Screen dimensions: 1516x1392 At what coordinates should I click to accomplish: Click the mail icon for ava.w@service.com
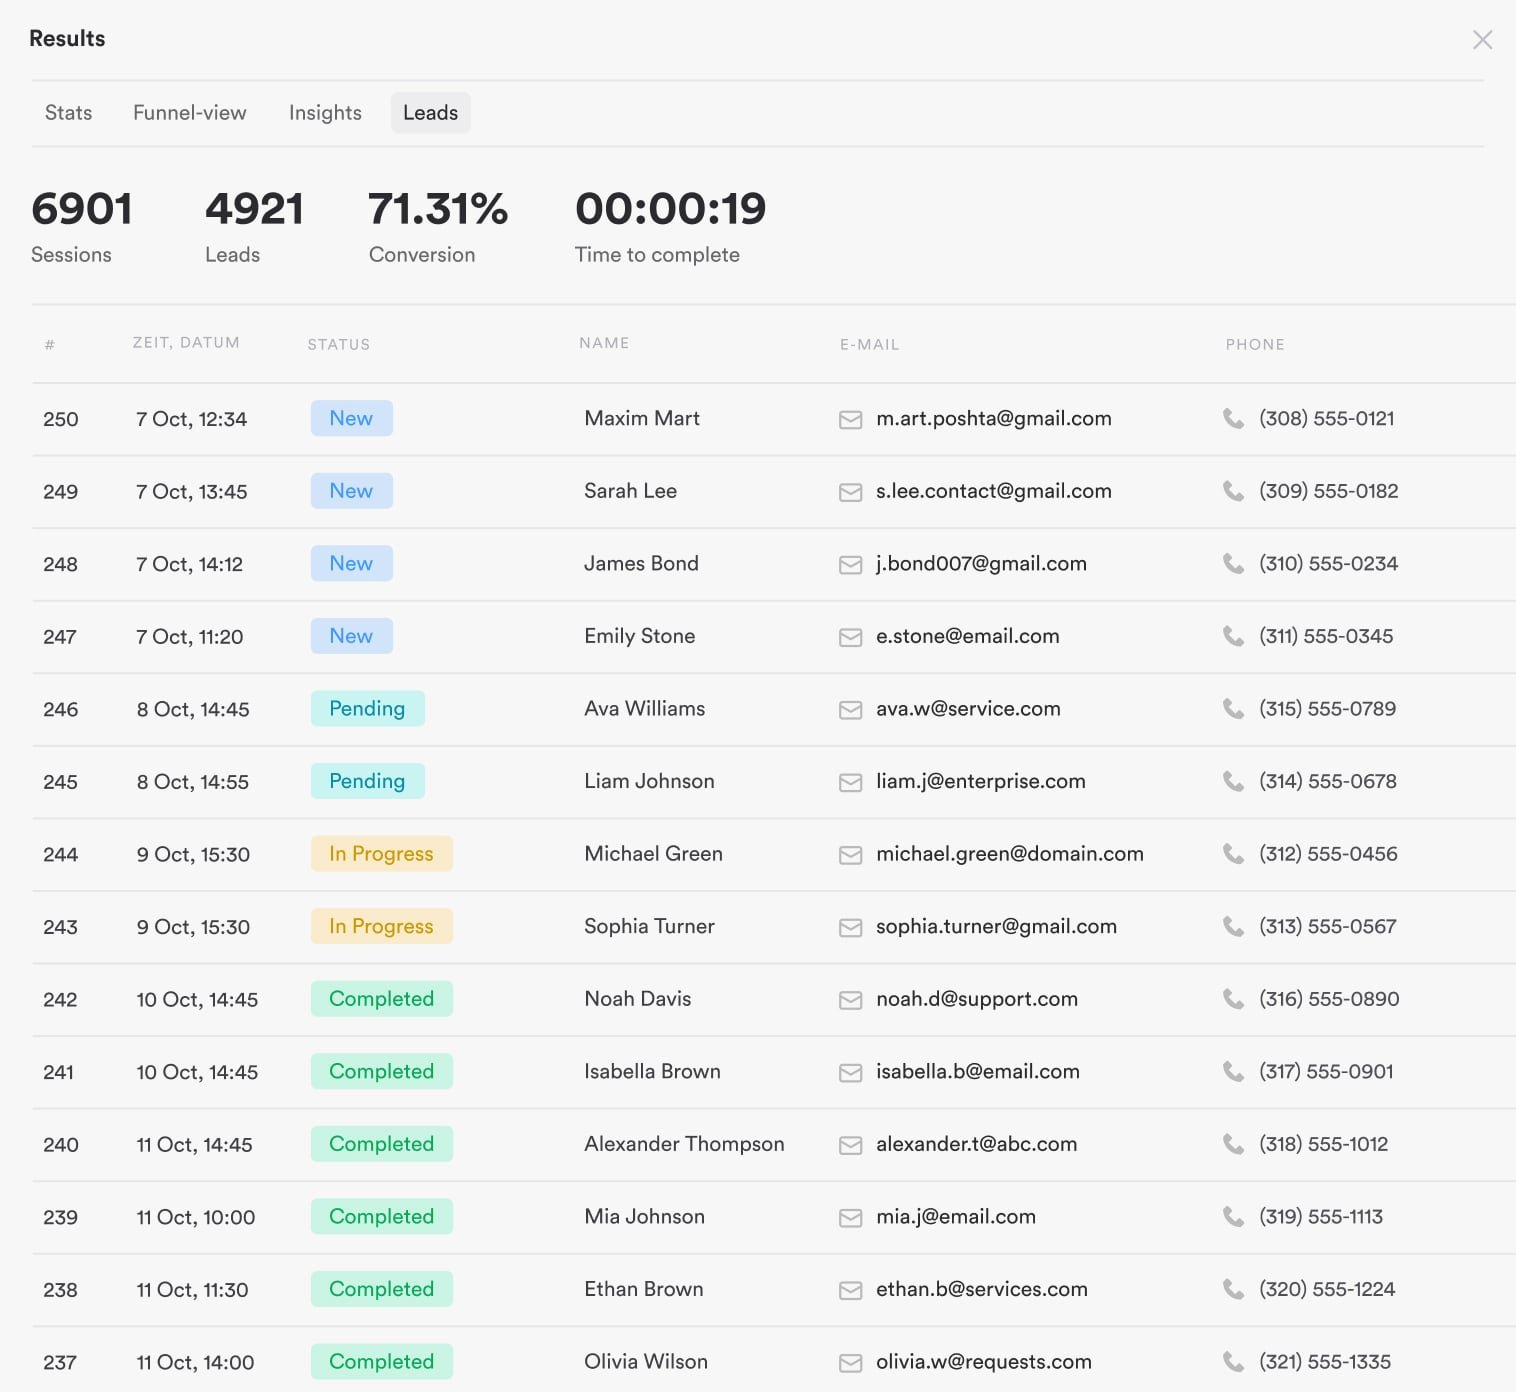click(x=850, y=710)
